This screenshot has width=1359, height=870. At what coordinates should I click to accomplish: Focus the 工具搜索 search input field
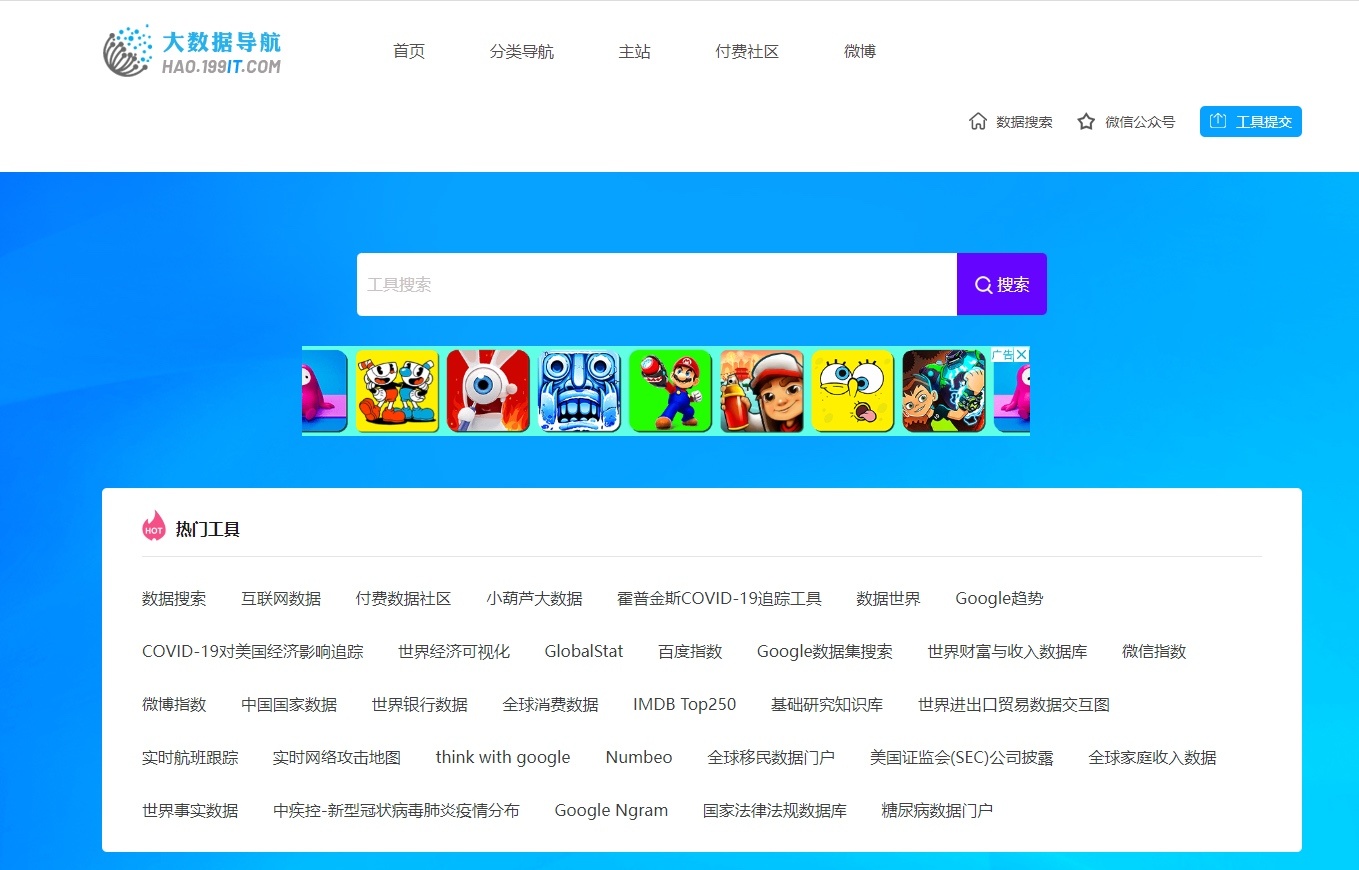657,284
